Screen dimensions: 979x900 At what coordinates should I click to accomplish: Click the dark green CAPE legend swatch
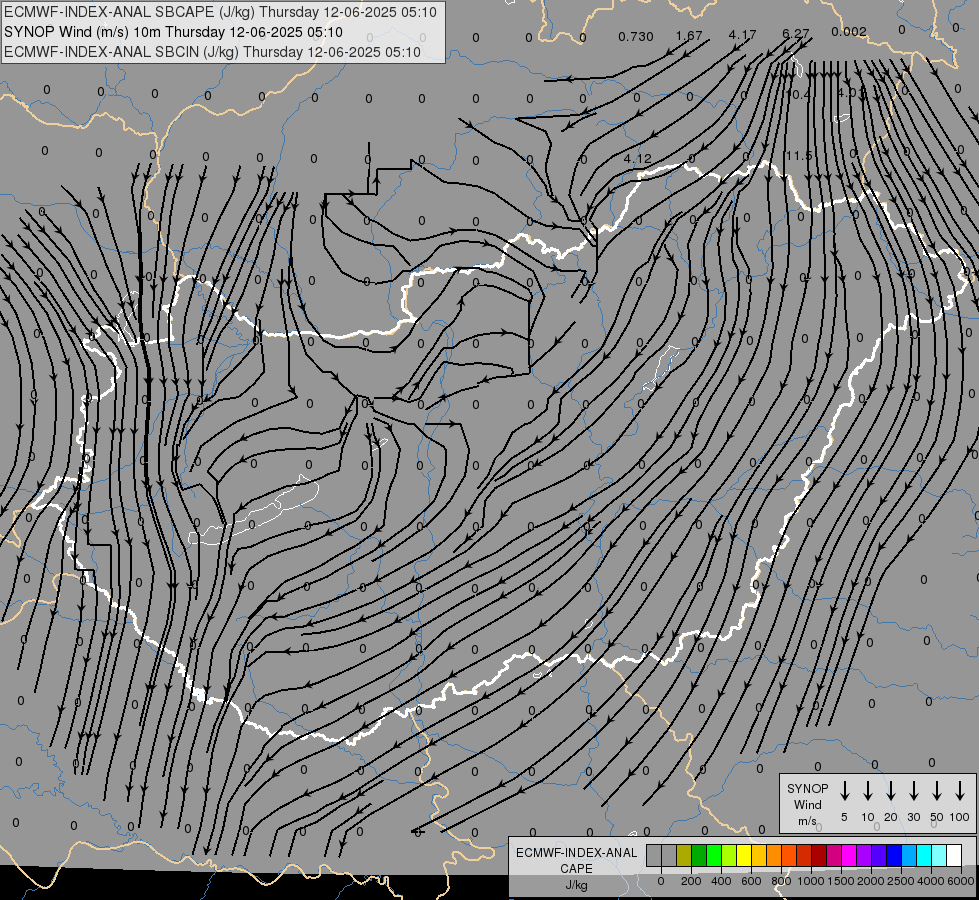(x=699, y=855)
